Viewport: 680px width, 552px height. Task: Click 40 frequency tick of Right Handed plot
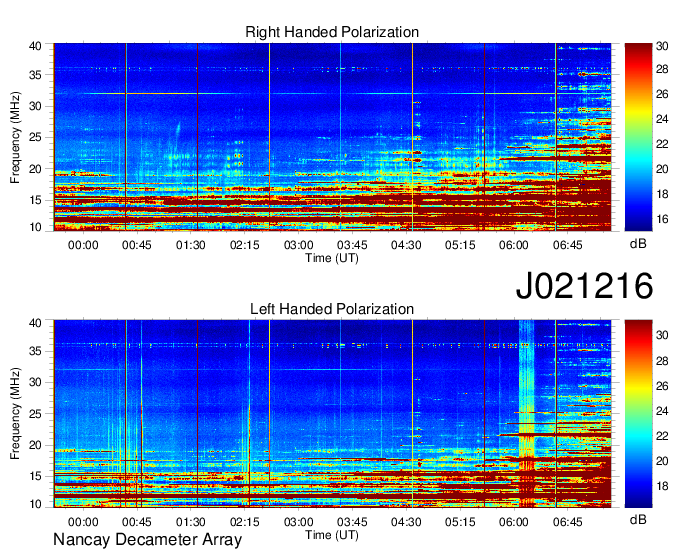pos(35,46)
